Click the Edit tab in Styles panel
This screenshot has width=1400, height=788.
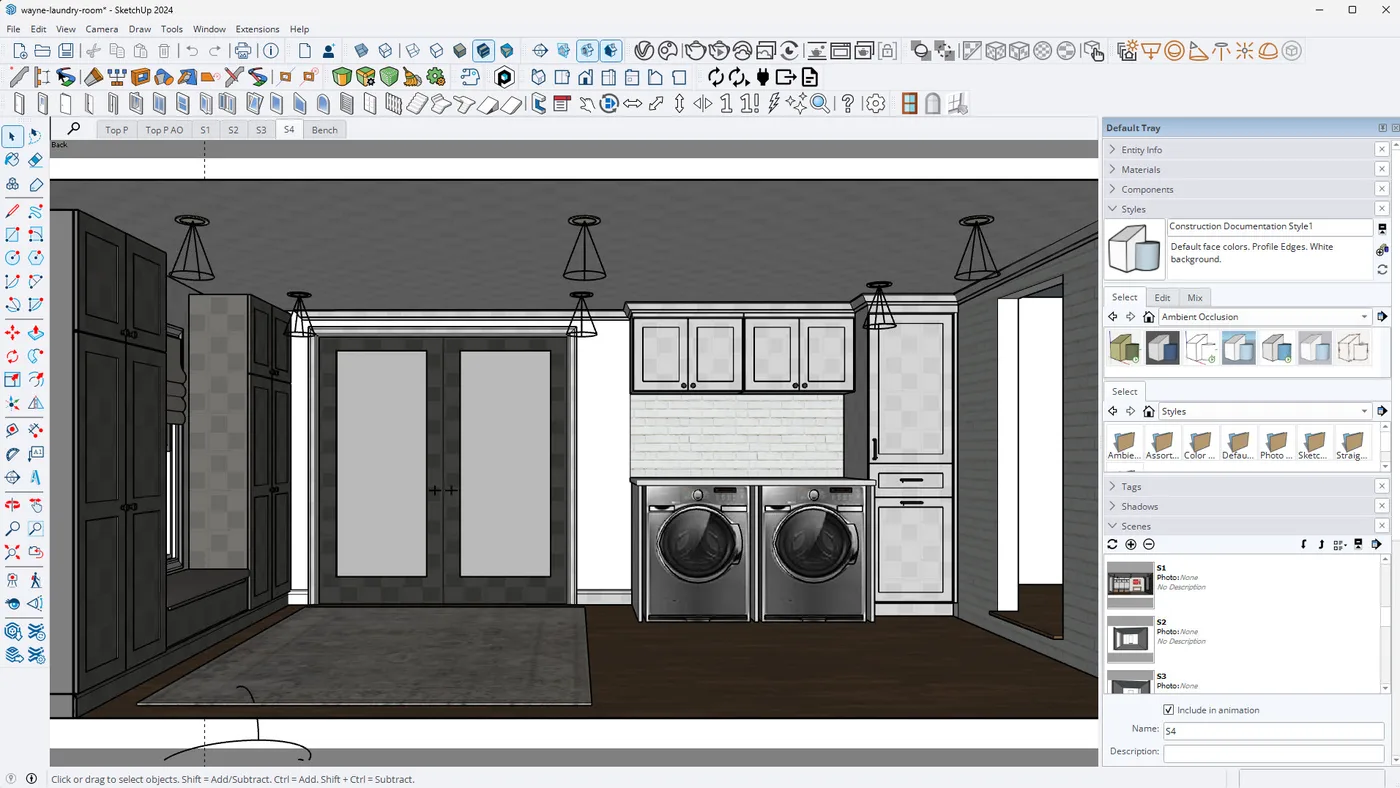pyautogui.click(x=1162, y=297)
